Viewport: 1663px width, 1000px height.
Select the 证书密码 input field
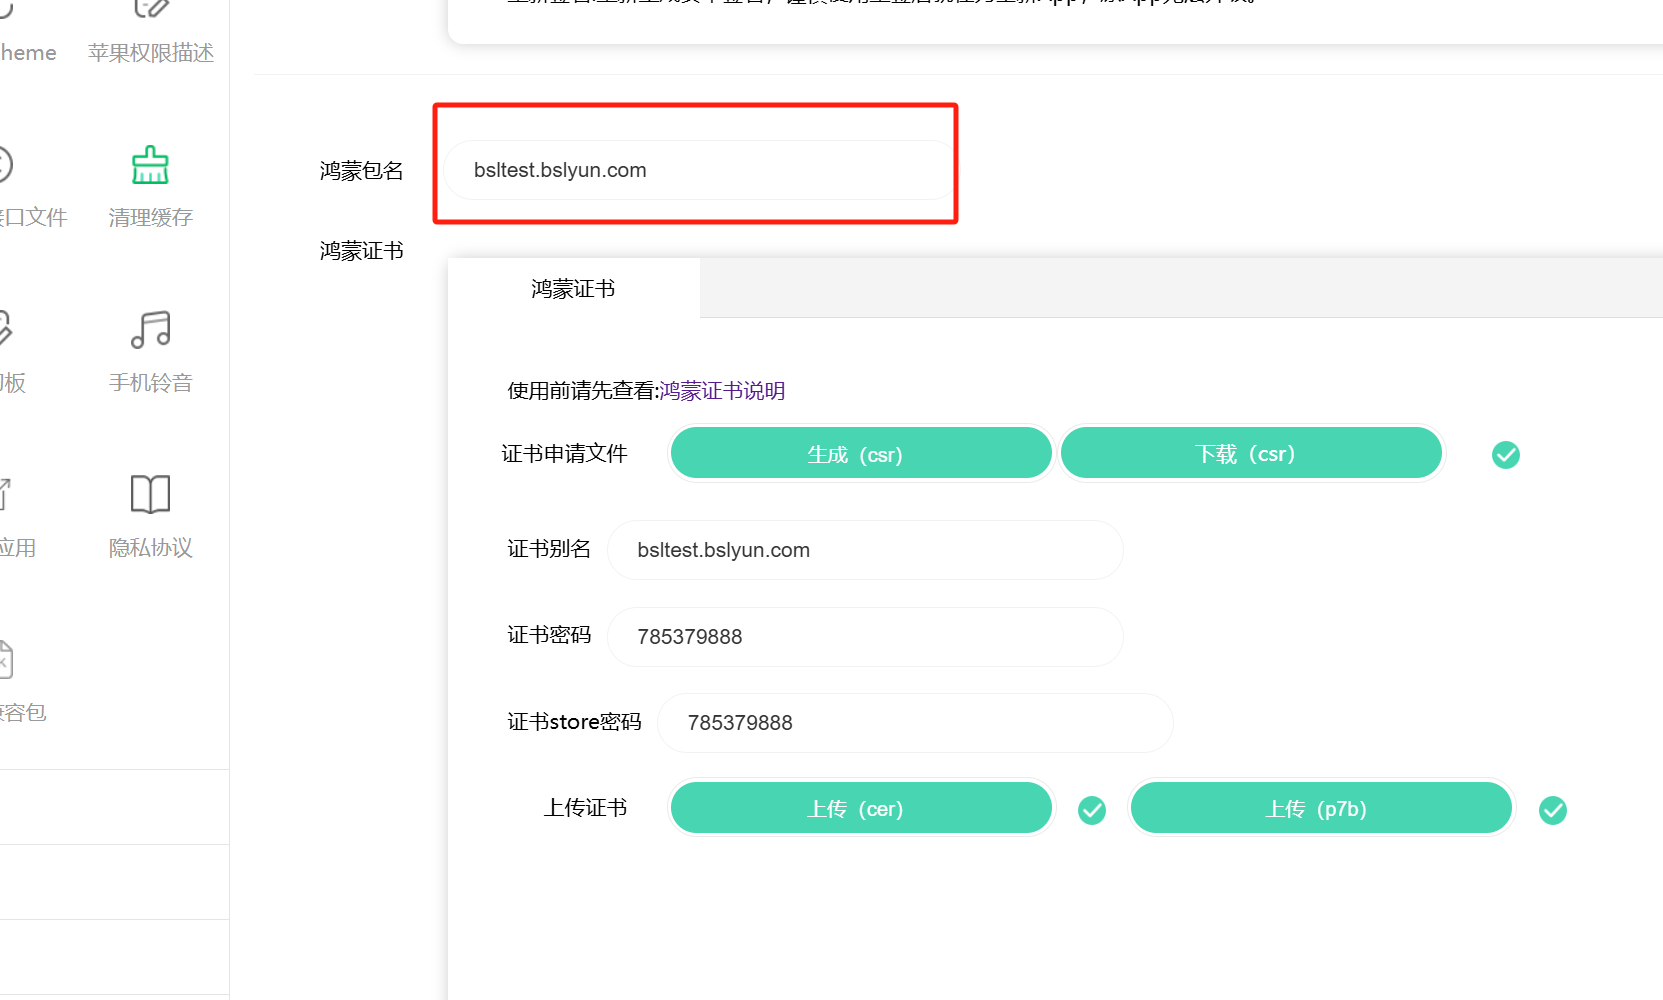click(x=865, y=637)
